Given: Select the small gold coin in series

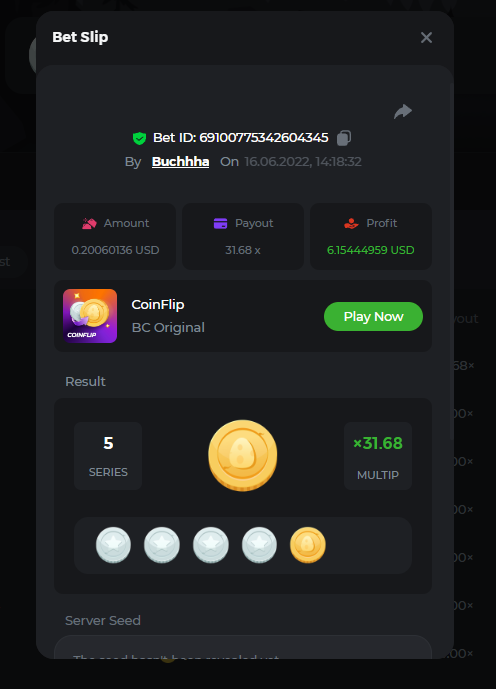Looking at the screenshot, I should pyautogui.click(x=308, y=545).
